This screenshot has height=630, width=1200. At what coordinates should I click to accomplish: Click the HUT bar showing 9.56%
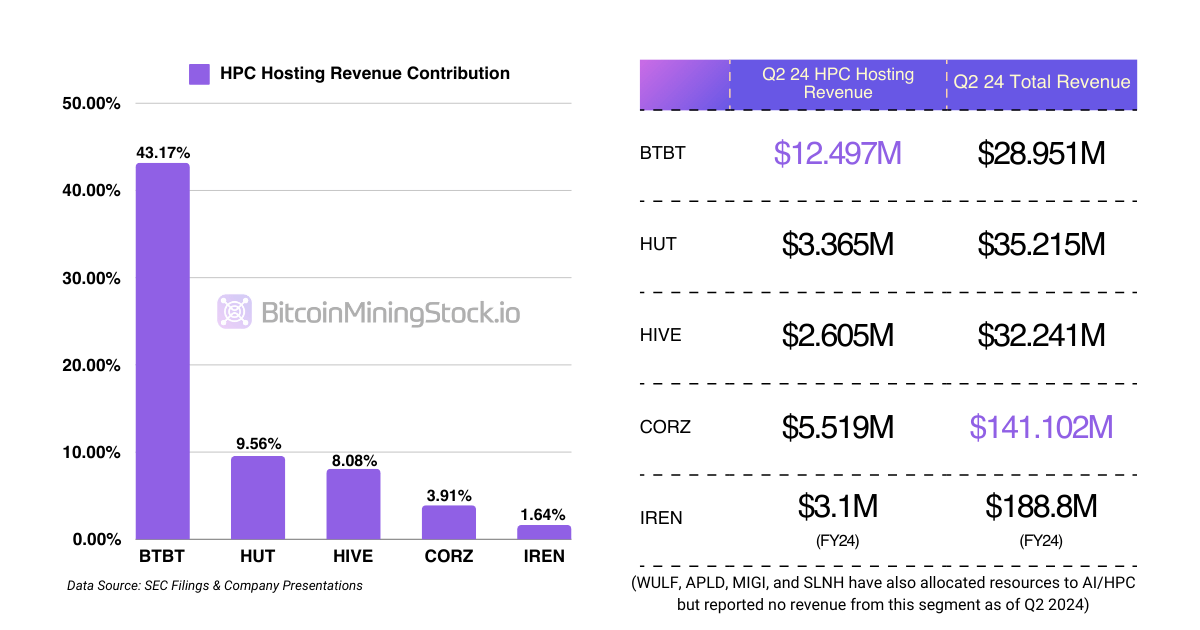pos(257,497)
